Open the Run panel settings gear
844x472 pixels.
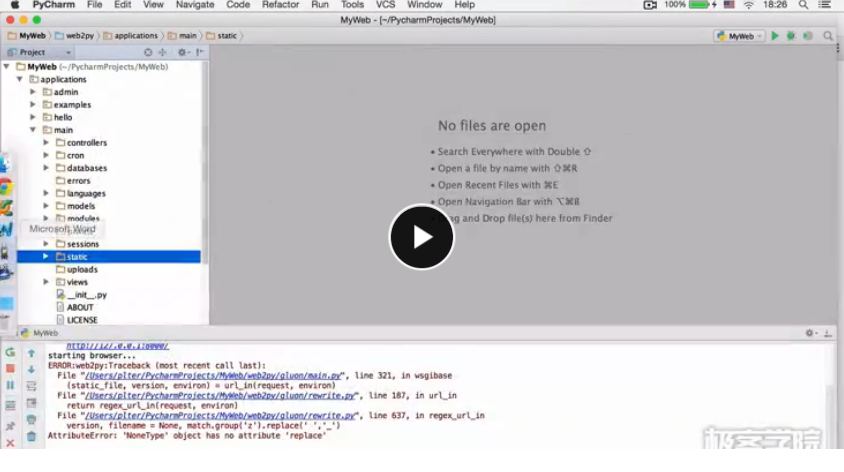(x=811, y=333)
